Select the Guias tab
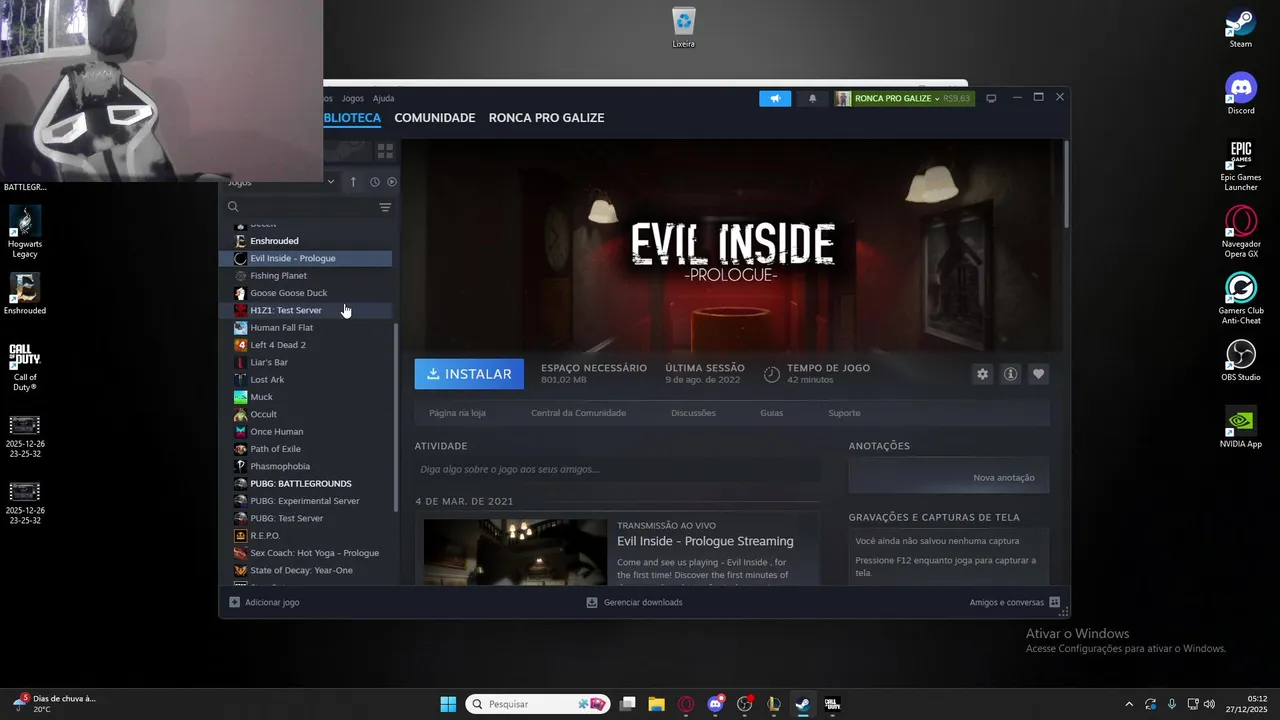The height and width of the screenshot is (720, 1280). pos(772,413)
